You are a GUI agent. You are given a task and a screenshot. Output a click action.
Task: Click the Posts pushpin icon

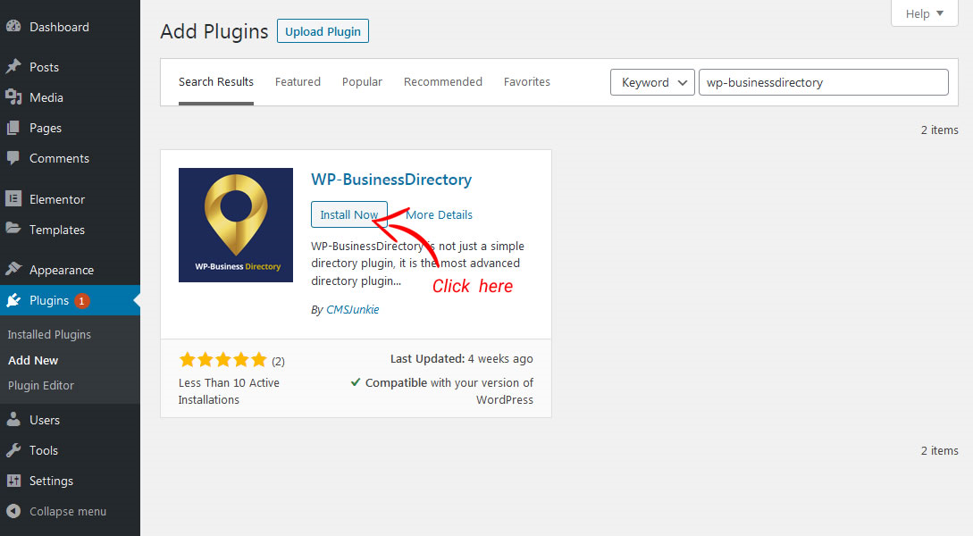[x=13, y=66]
